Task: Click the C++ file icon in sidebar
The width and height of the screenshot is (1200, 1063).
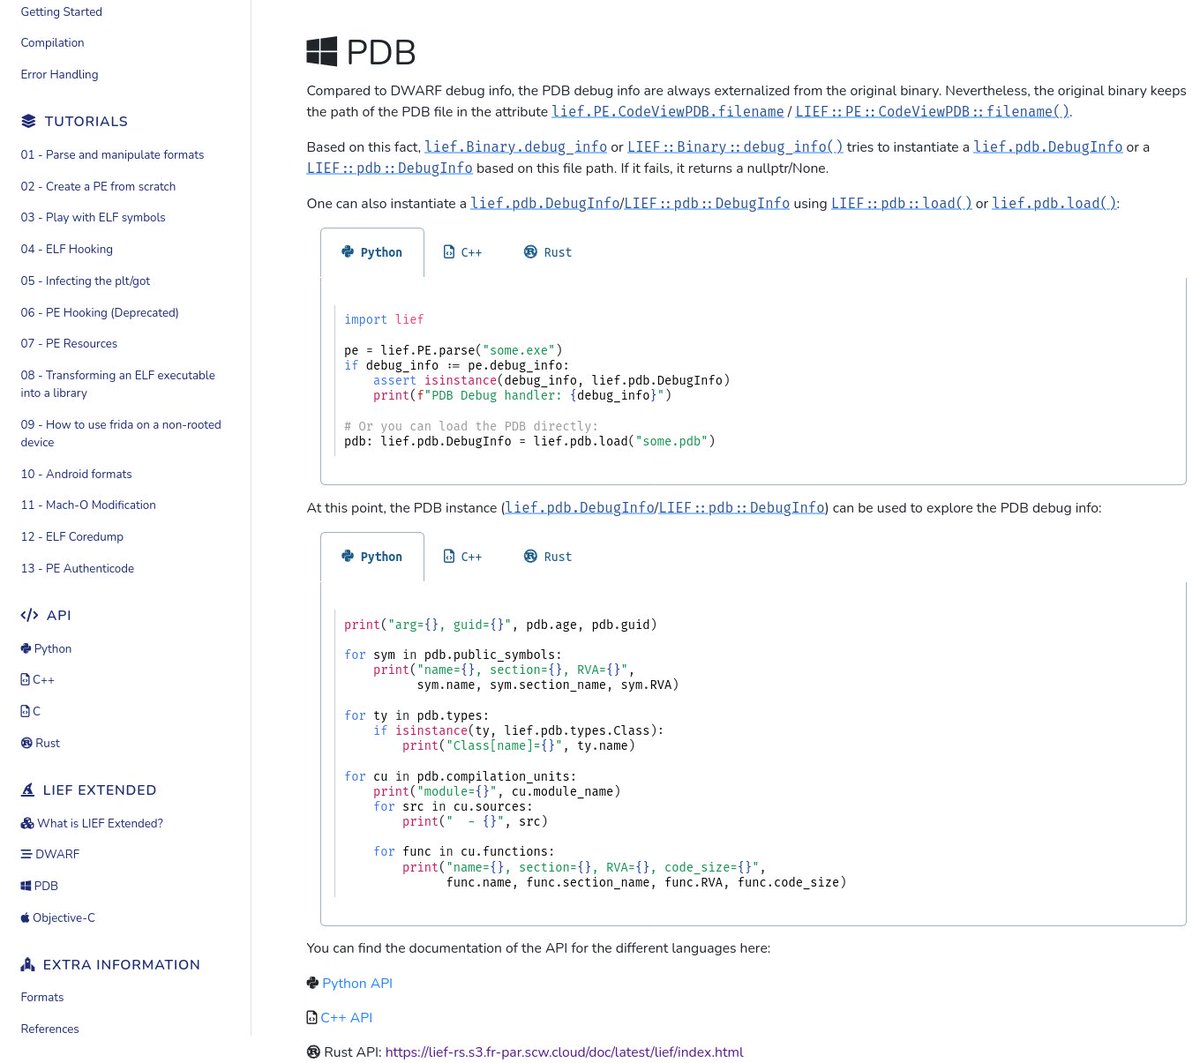Action: pyautogui.click(x=25, y=679)
